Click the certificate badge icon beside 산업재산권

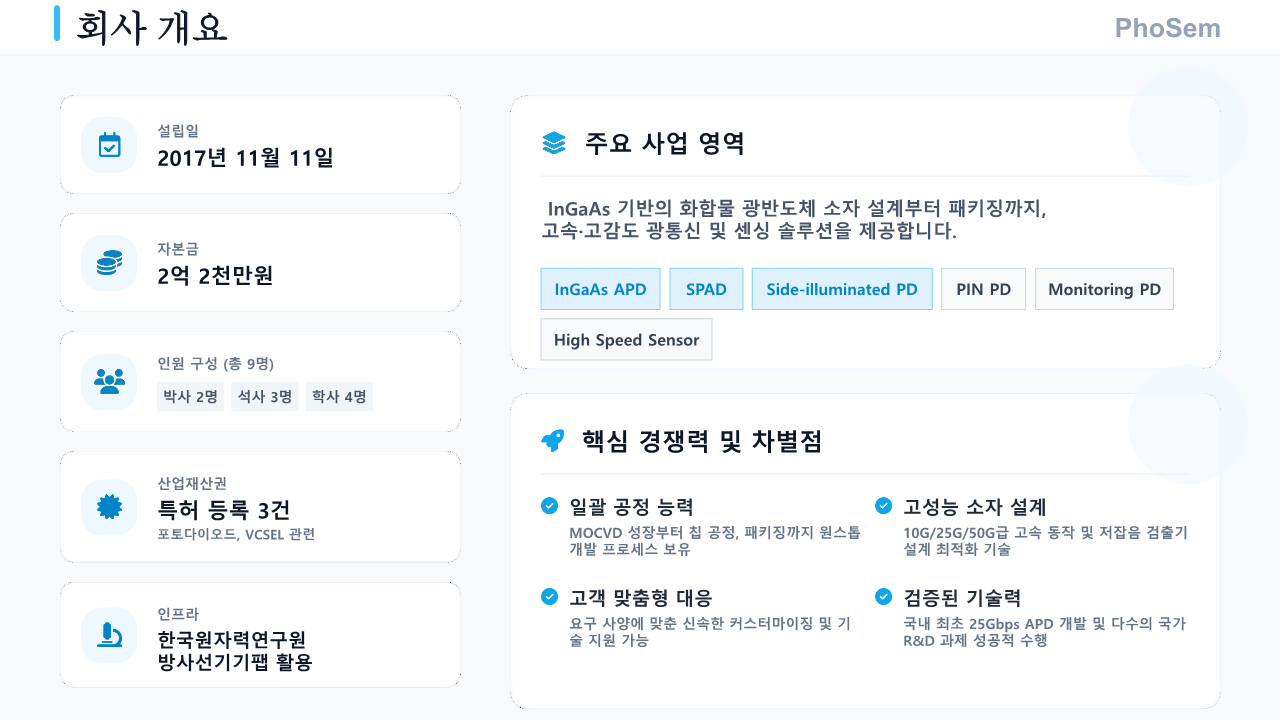click(x=109, y=507)
